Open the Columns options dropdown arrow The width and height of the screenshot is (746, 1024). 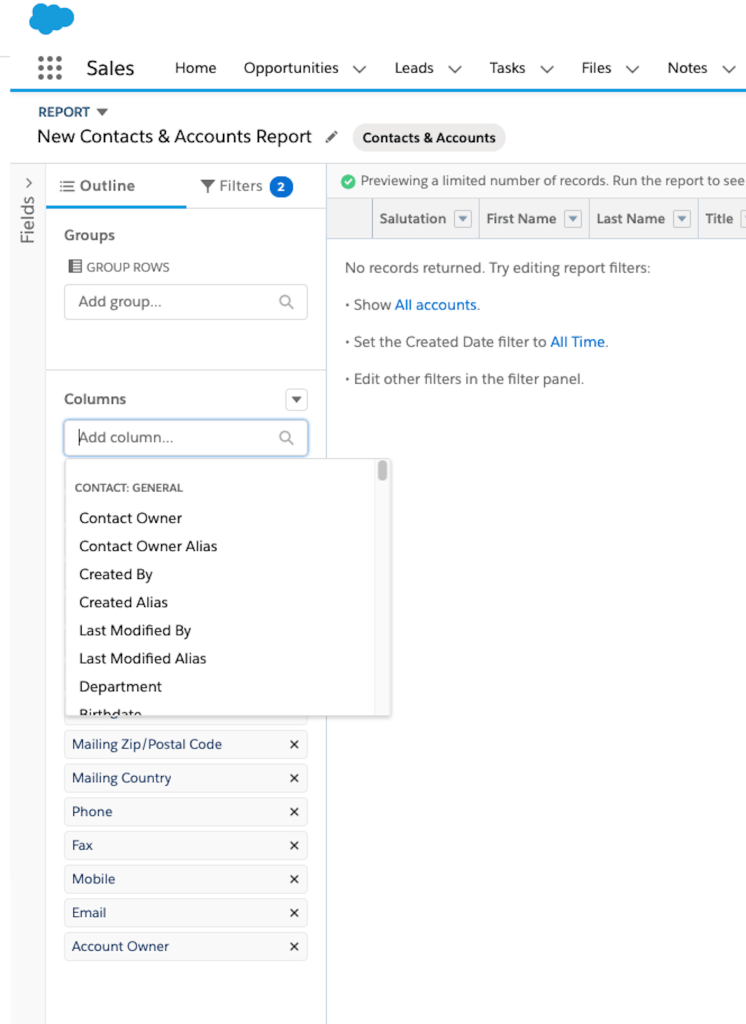coord(296,400)
